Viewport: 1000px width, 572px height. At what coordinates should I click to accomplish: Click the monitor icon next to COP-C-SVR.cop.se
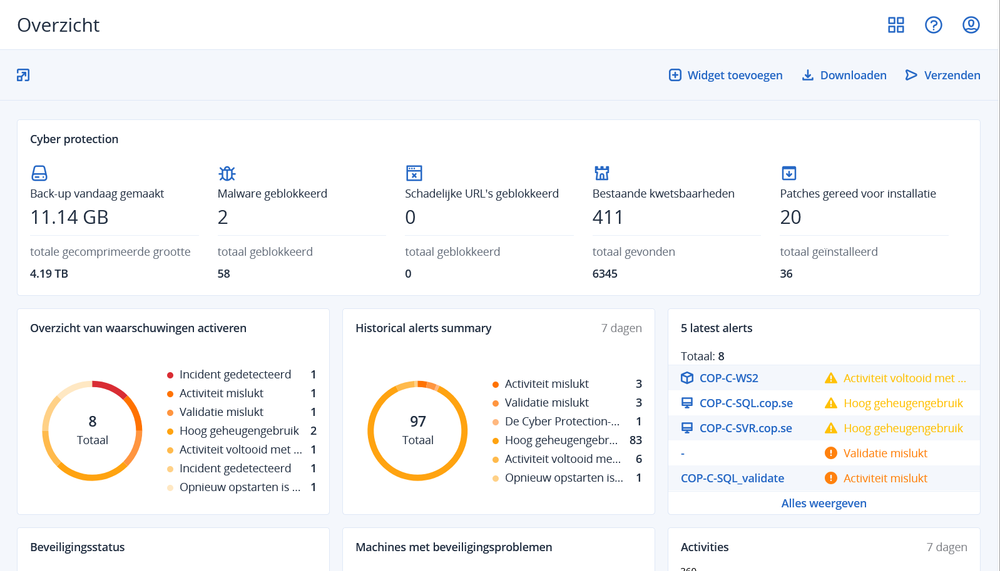(687, 428)
